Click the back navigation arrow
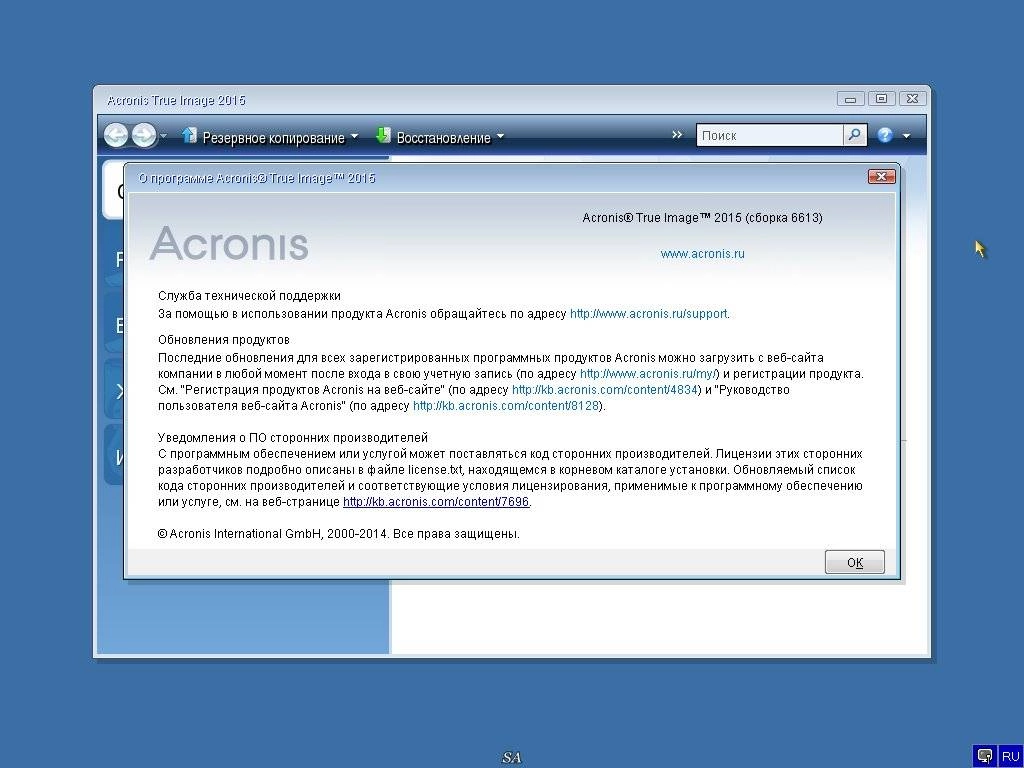1024x768 pixels. pos(116,136)
